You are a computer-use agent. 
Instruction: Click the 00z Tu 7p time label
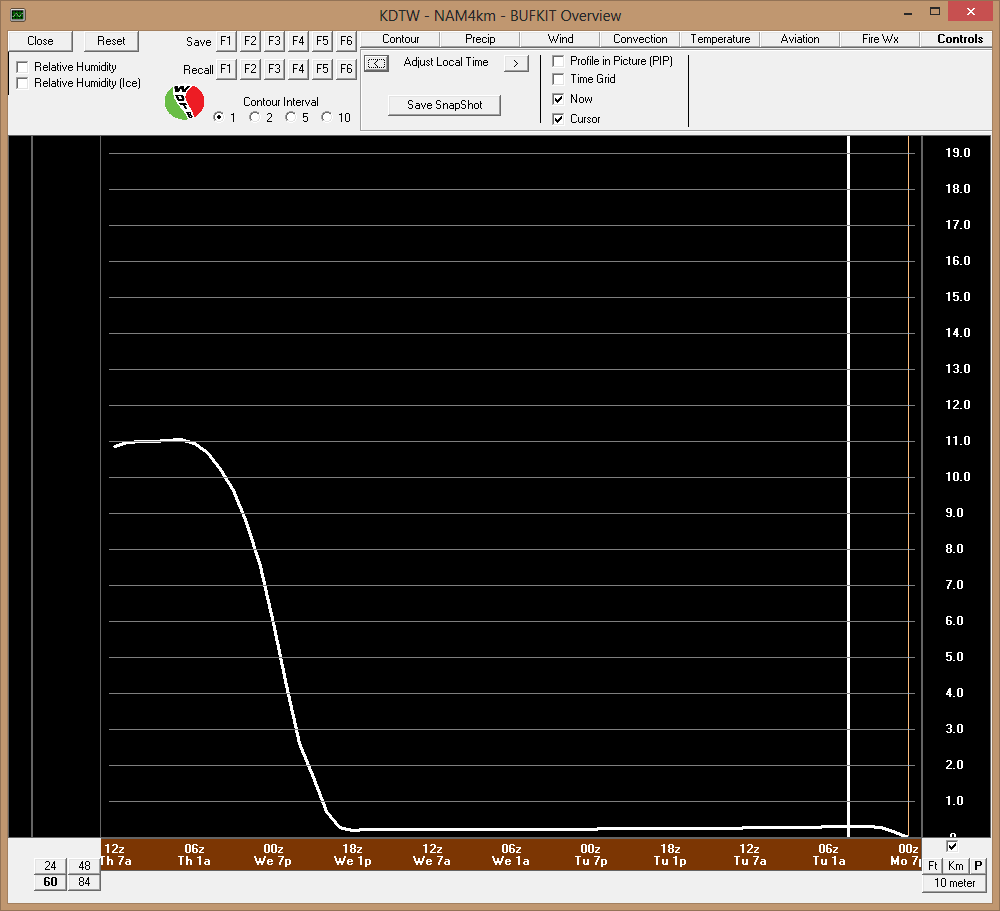(591, 855)
